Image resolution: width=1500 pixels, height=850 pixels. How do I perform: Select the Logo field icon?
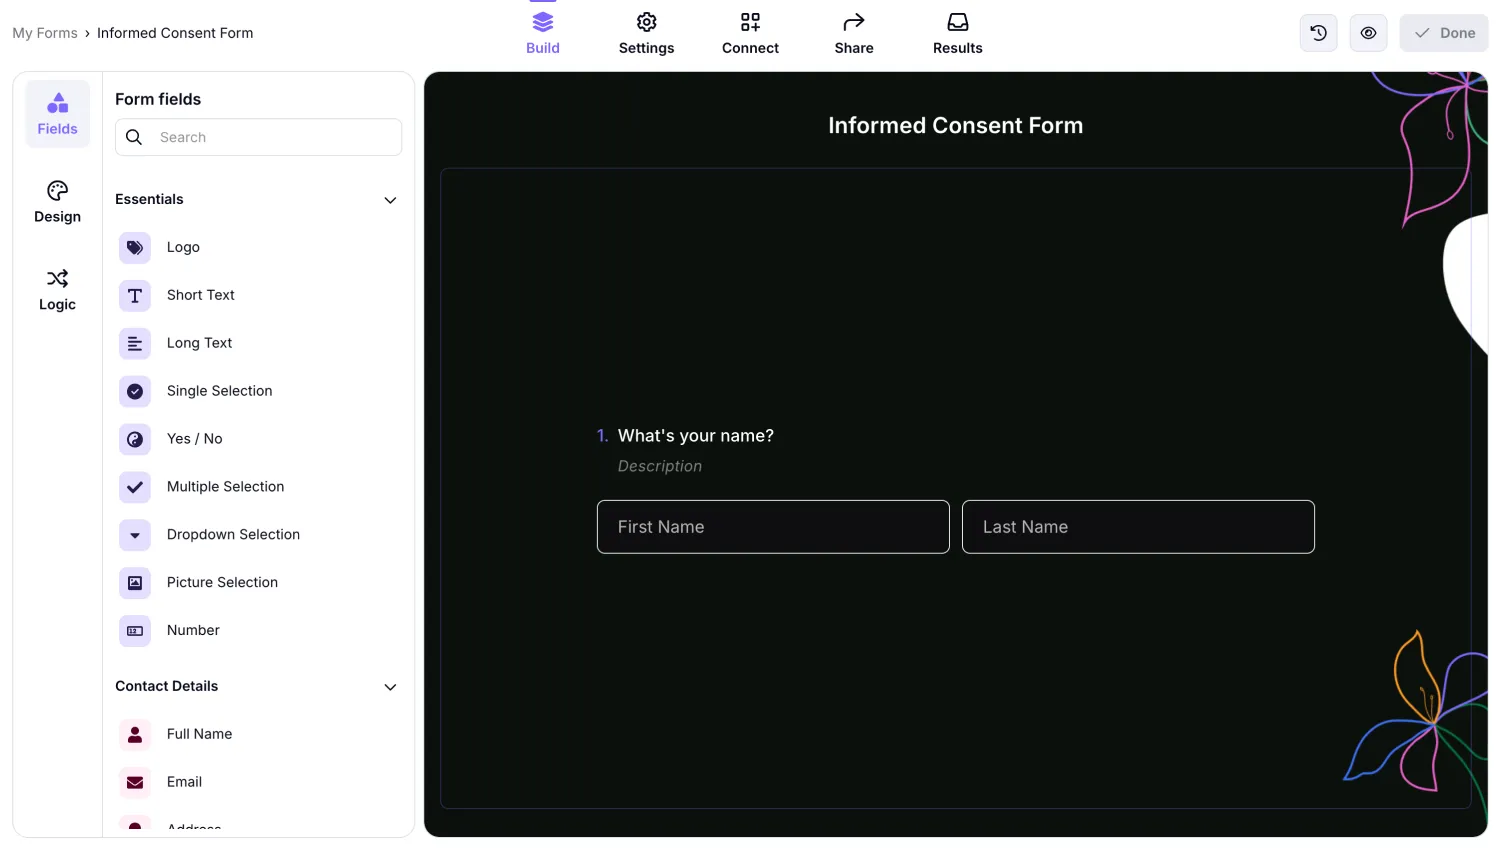[x=135, y=247]
